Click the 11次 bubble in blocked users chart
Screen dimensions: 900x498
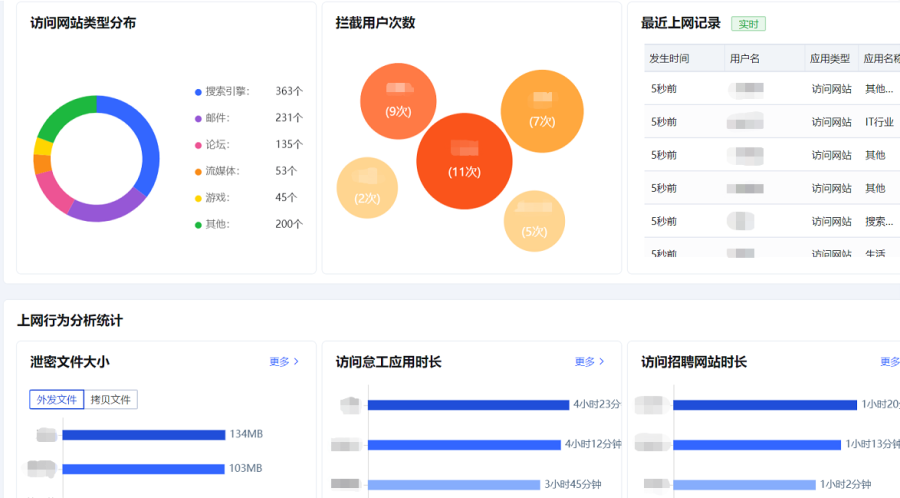point(464,162)
